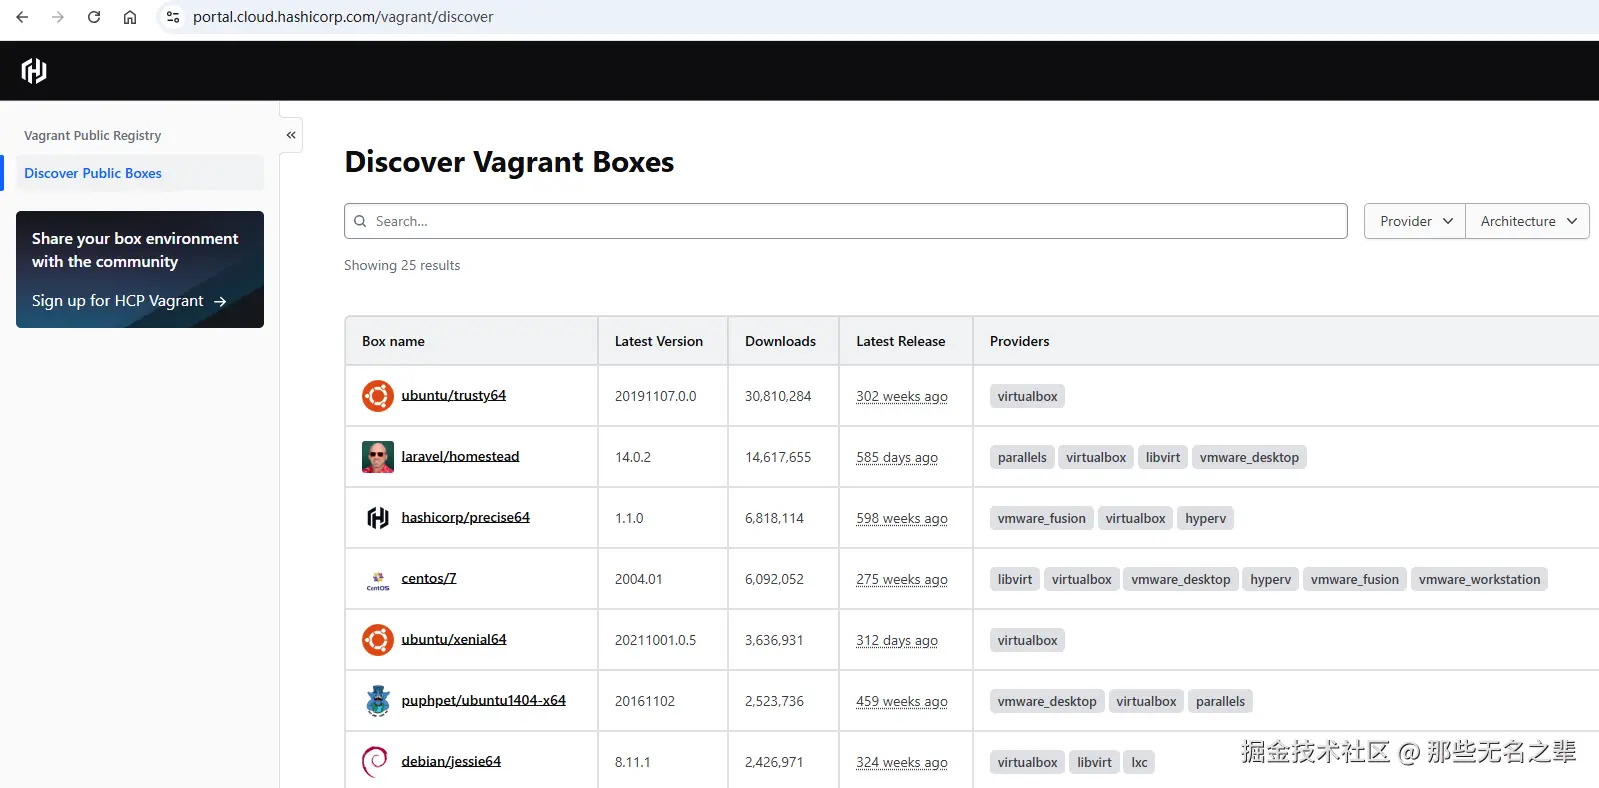Open the ubuntu/trusty64 box link
The height and width of the screenshot is (788, 1599).
pos(454,395)
